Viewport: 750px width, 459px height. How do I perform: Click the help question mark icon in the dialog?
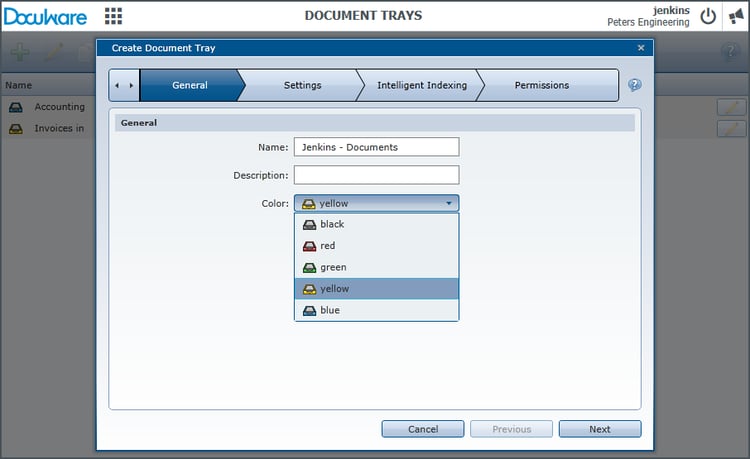point(634,85)
